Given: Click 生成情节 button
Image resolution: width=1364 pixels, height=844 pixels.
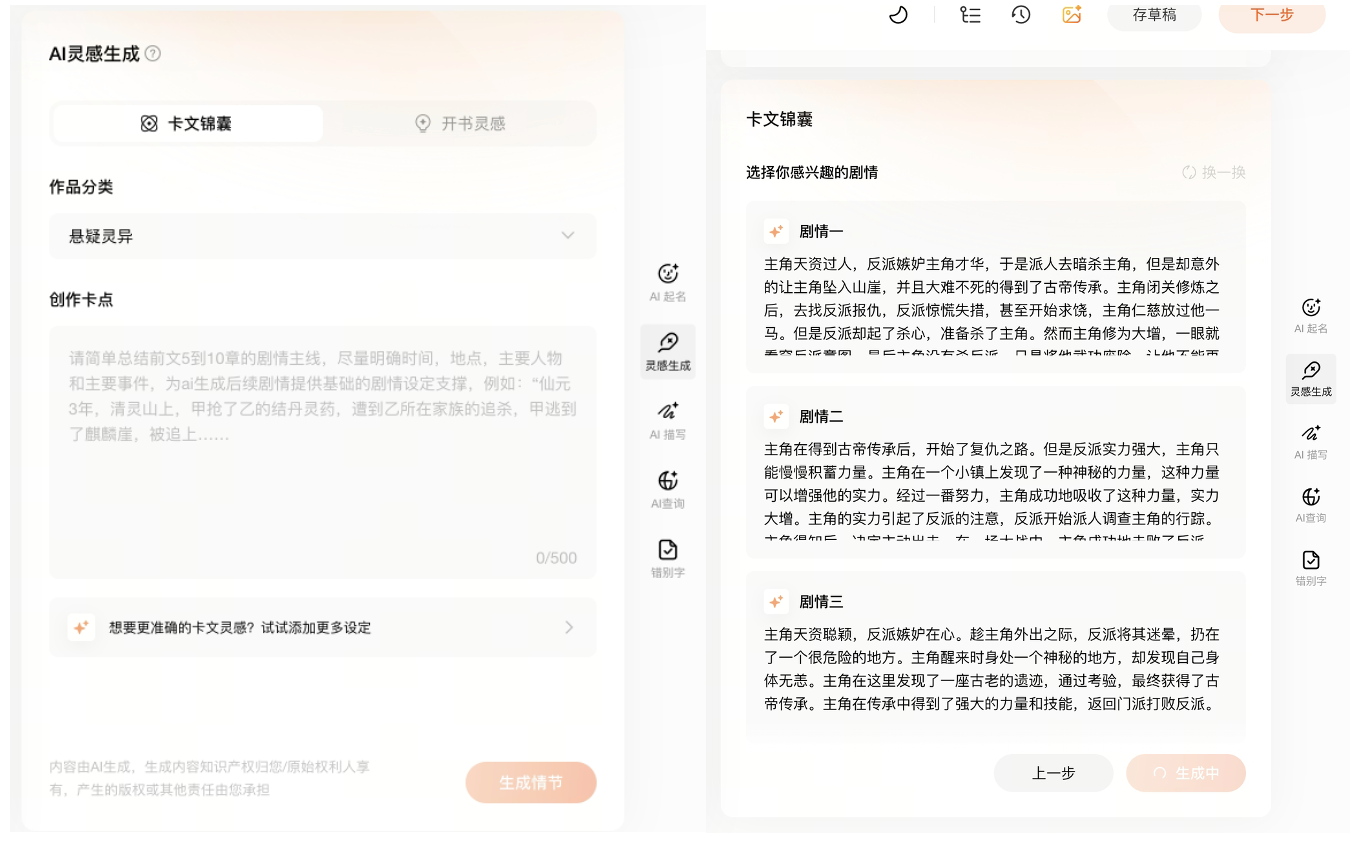Looking at the screenshot, I should coord(530,782).
